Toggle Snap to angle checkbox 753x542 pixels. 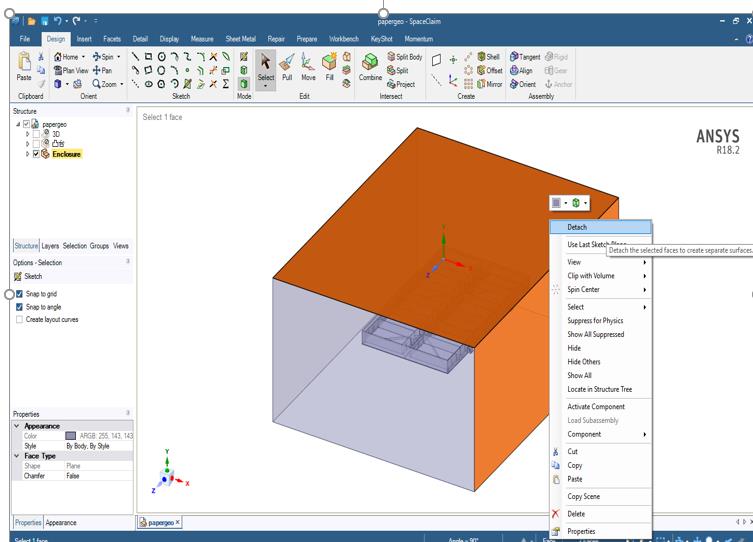[x=19, y=307]
